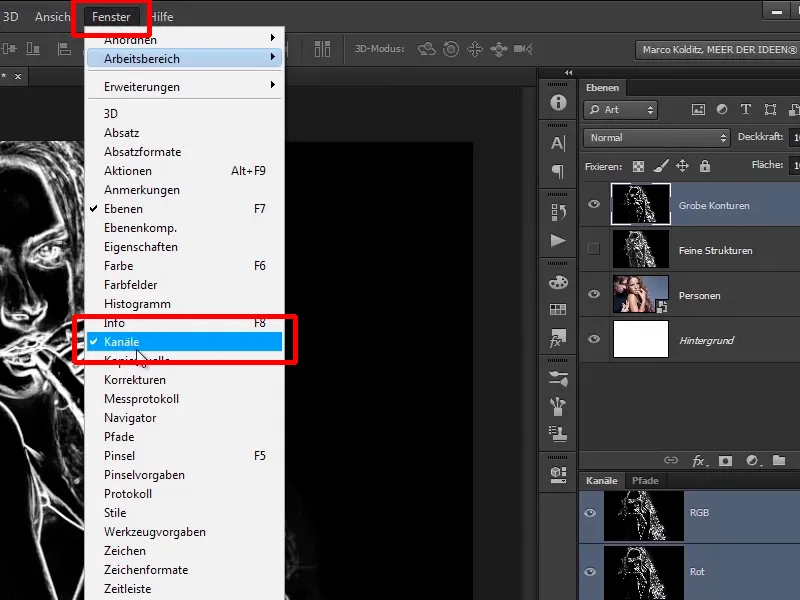Open the Brush cup icon in dock

pos(558,406)
